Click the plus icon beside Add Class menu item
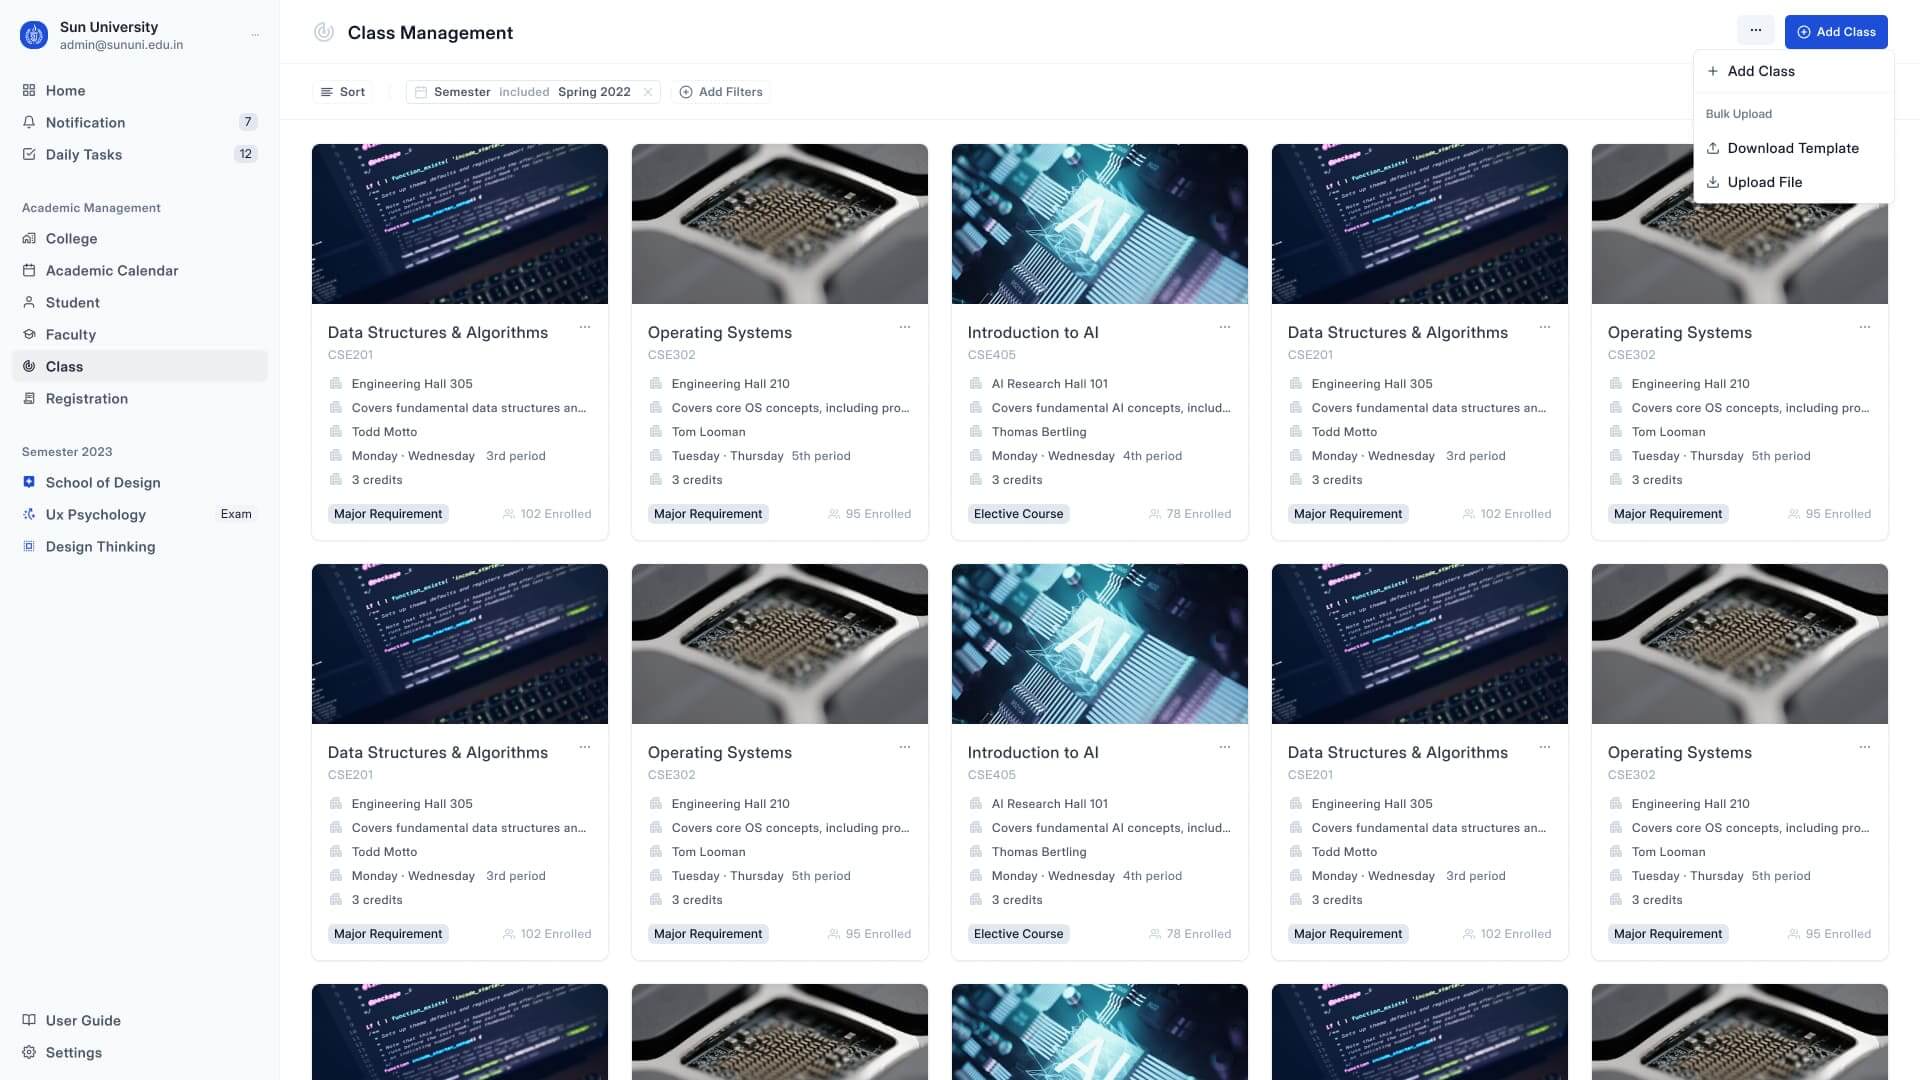The width and height of the screenshot is (1920, 1080). pos(1713,71)
